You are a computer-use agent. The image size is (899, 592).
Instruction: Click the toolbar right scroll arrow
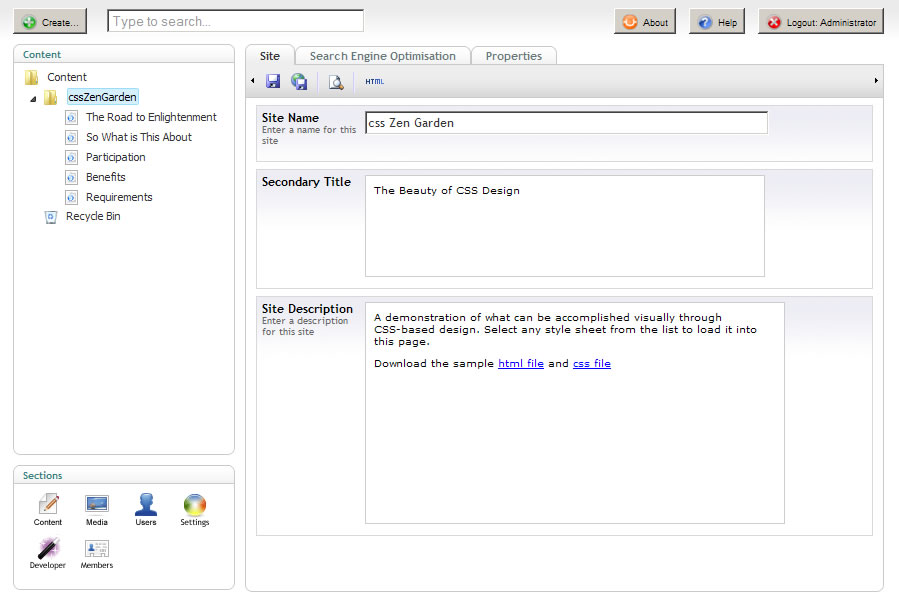[876, 81]
